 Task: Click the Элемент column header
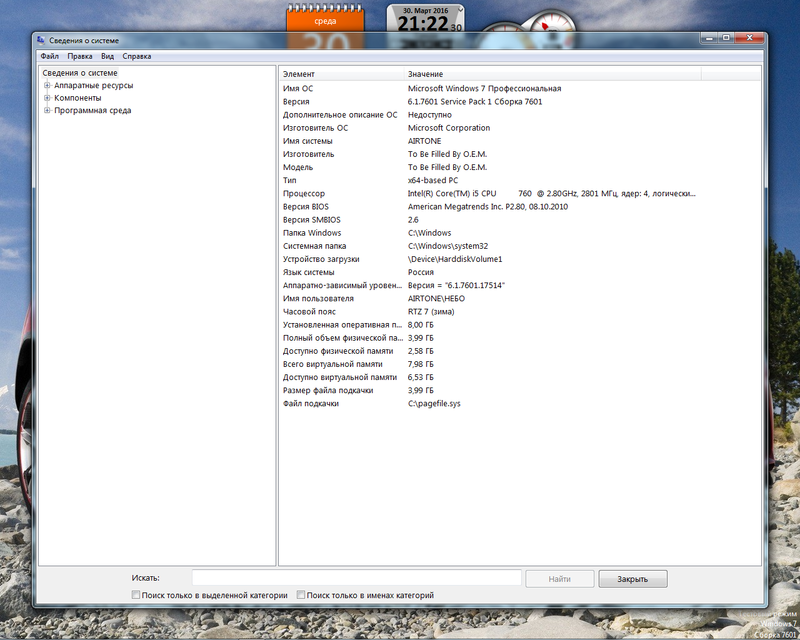click(x=342, y=74)
